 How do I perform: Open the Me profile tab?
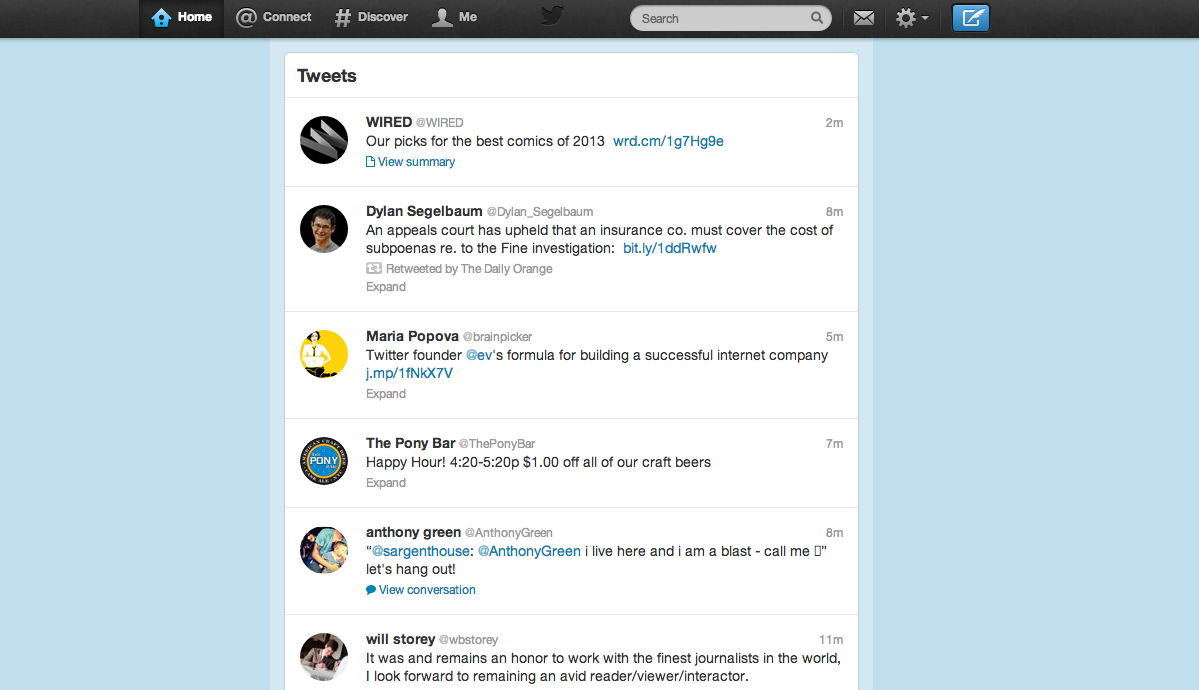pyautogui.click(x=455, y=18)
